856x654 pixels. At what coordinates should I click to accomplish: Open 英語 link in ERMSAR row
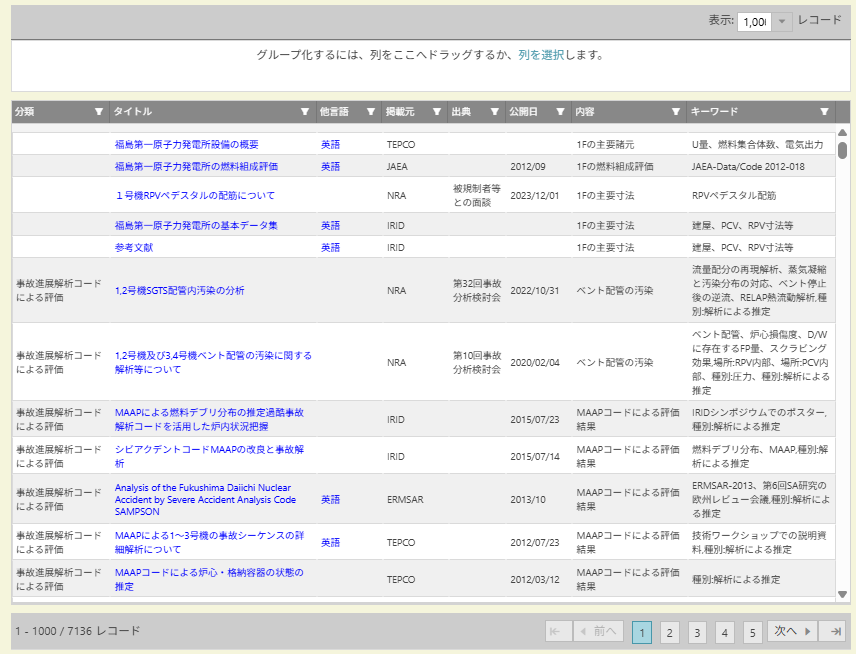[330, 500]
